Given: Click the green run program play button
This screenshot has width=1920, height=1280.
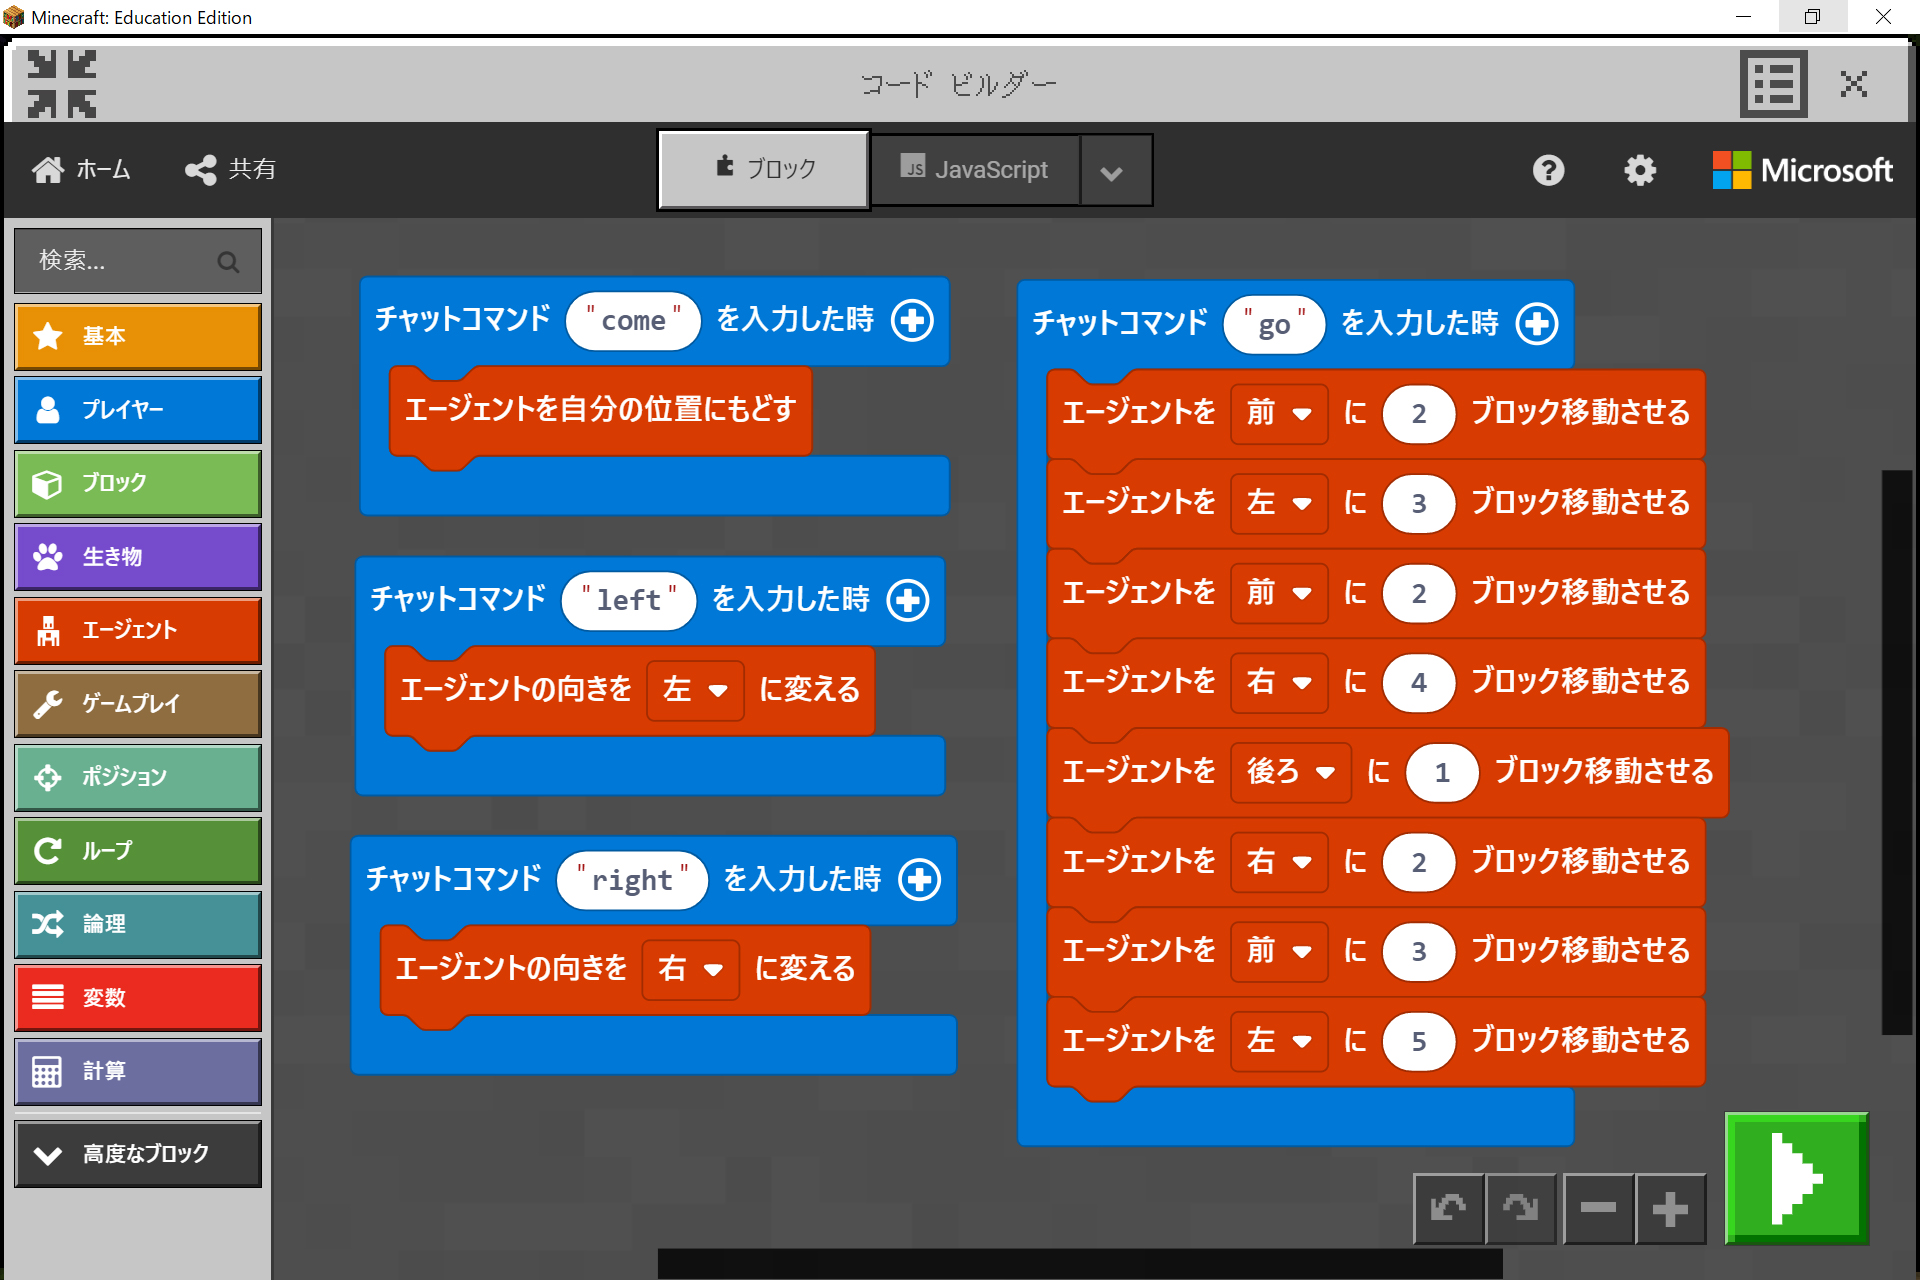Looking at the screenshot, I should [1796, 1178].
